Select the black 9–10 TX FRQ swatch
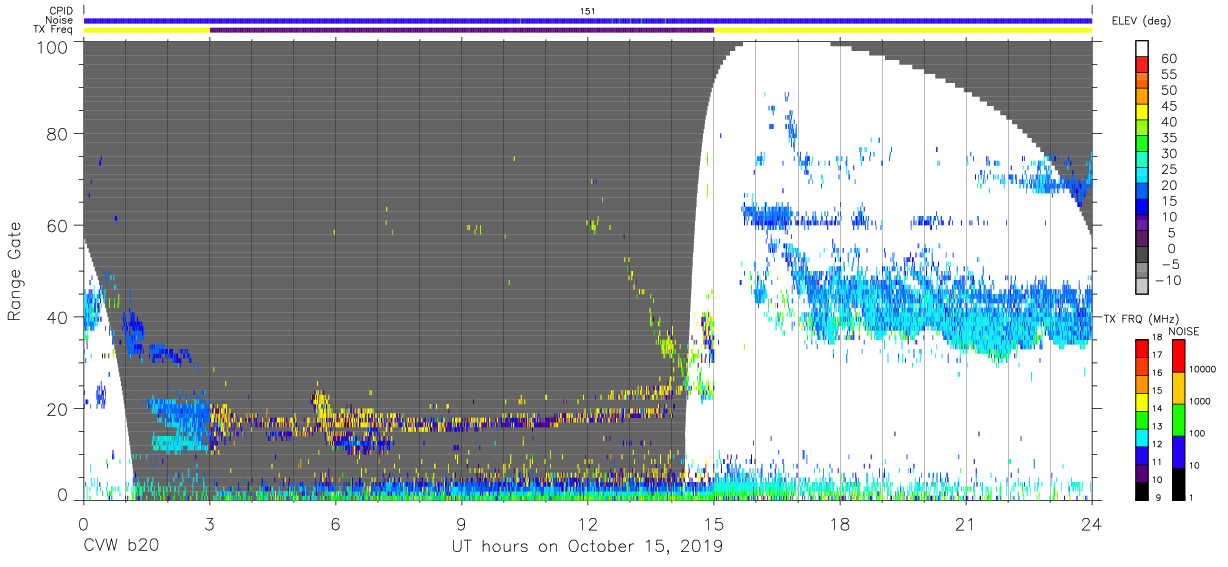Viewport: 1228px width, 567px height. pyautogui.click(x=1142, y=490)
